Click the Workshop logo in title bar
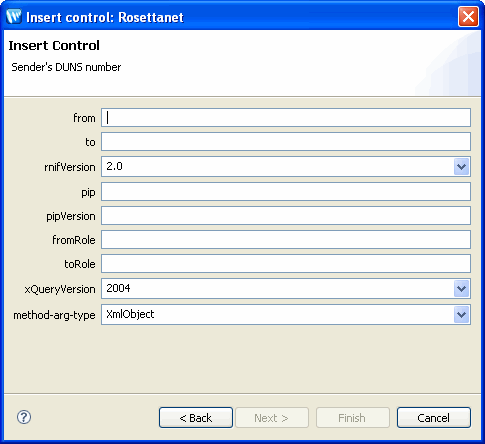Viewport: 485px width, 444px height. (x=14, y=16)
